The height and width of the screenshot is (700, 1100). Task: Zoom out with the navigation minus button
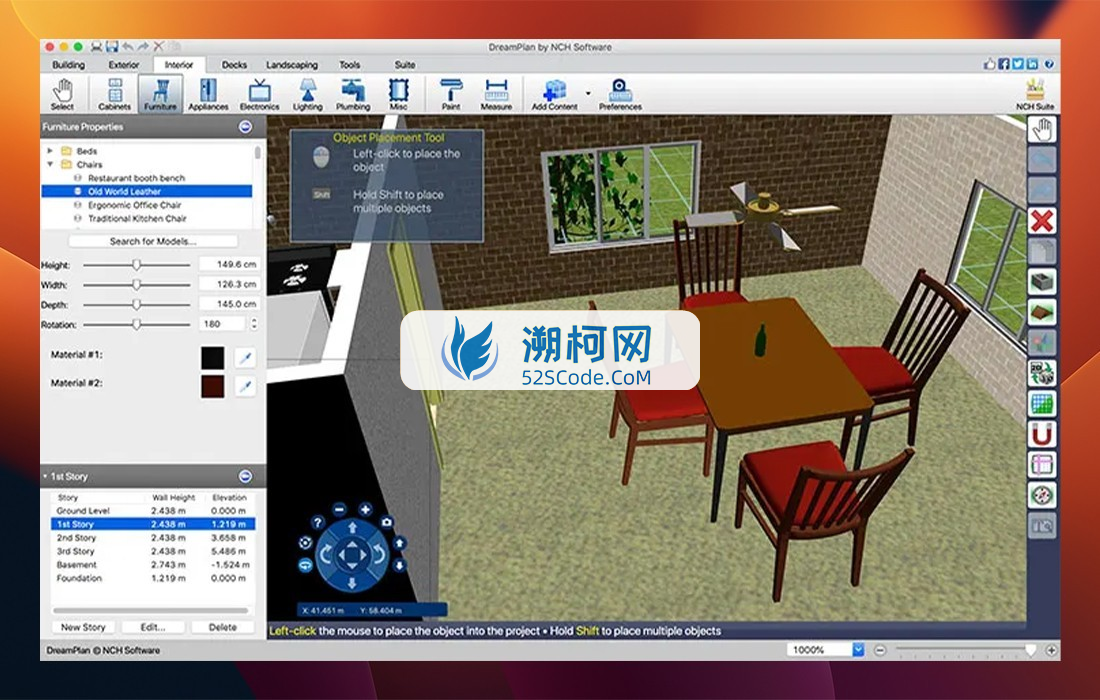coord(340,509)
